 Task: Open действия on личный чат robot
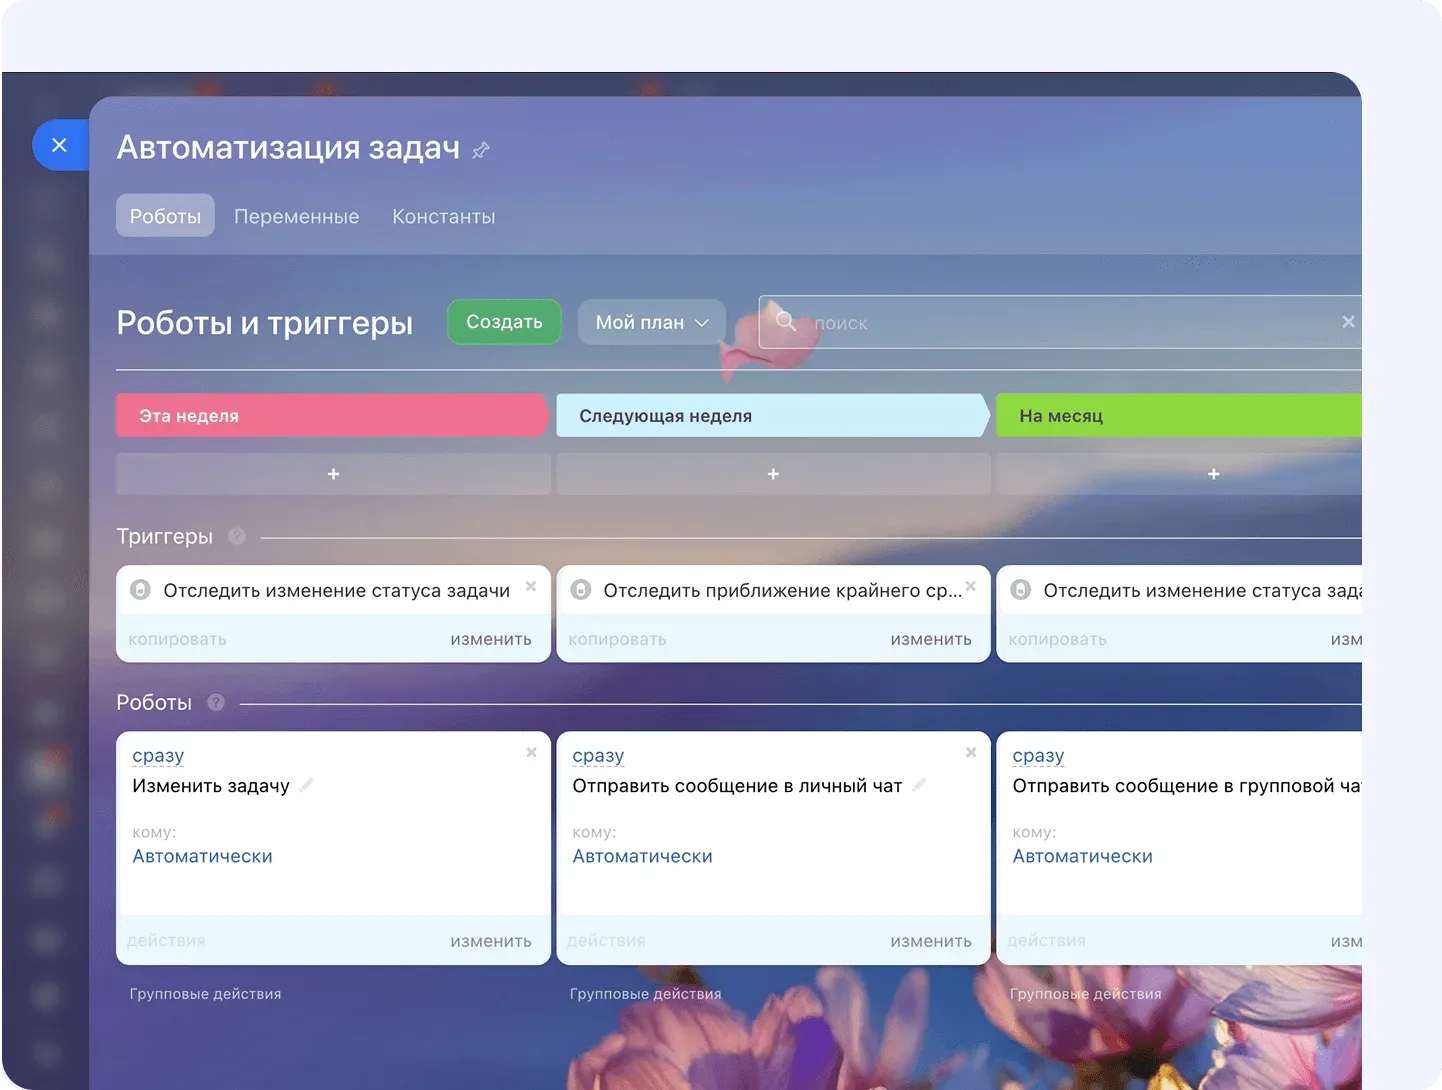[606, 941]
